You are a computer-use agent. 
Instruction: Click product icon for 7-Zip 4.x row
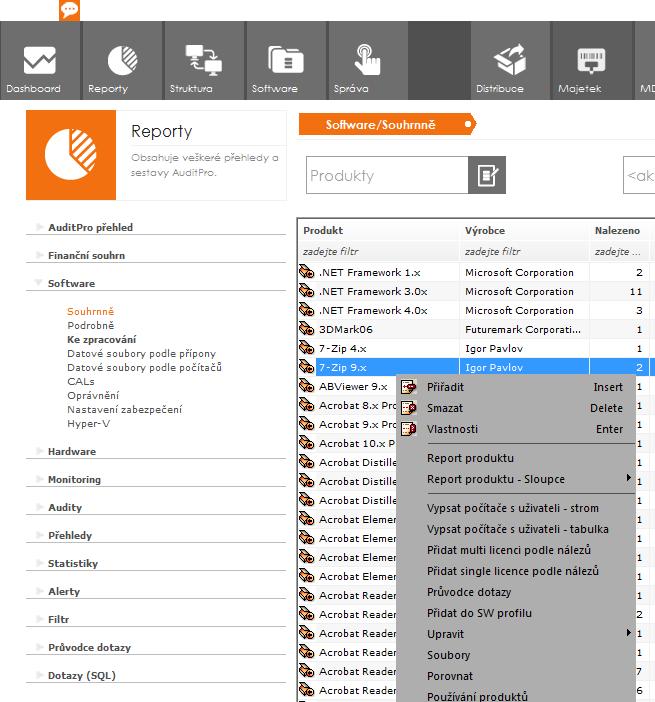click(307, 348)
